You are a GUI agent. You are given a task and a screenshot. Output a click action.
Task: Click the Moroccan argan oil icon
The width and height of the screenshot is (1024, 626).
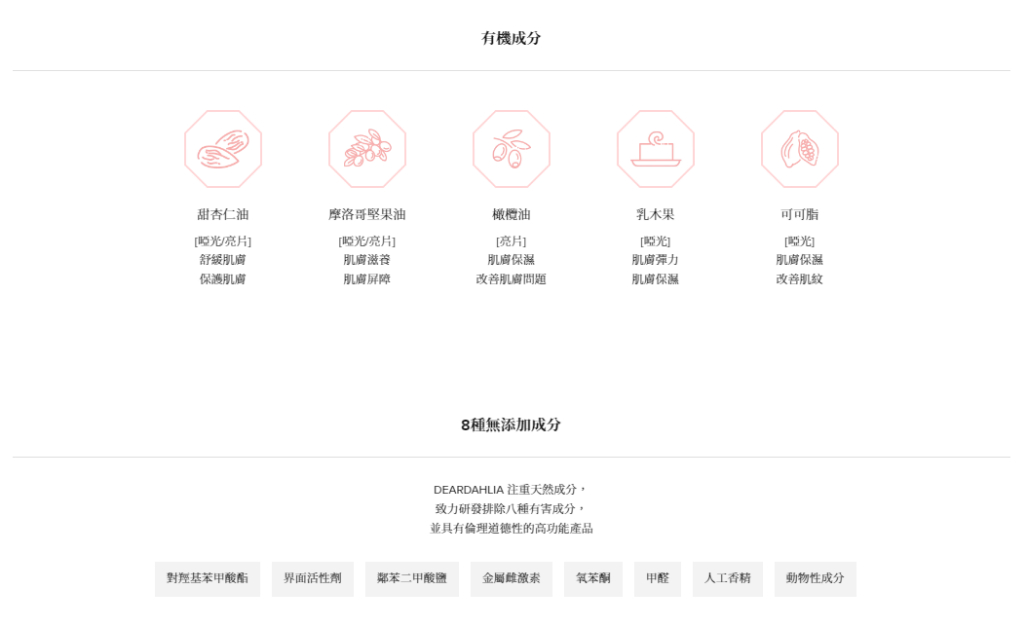[x=367, y=149]
